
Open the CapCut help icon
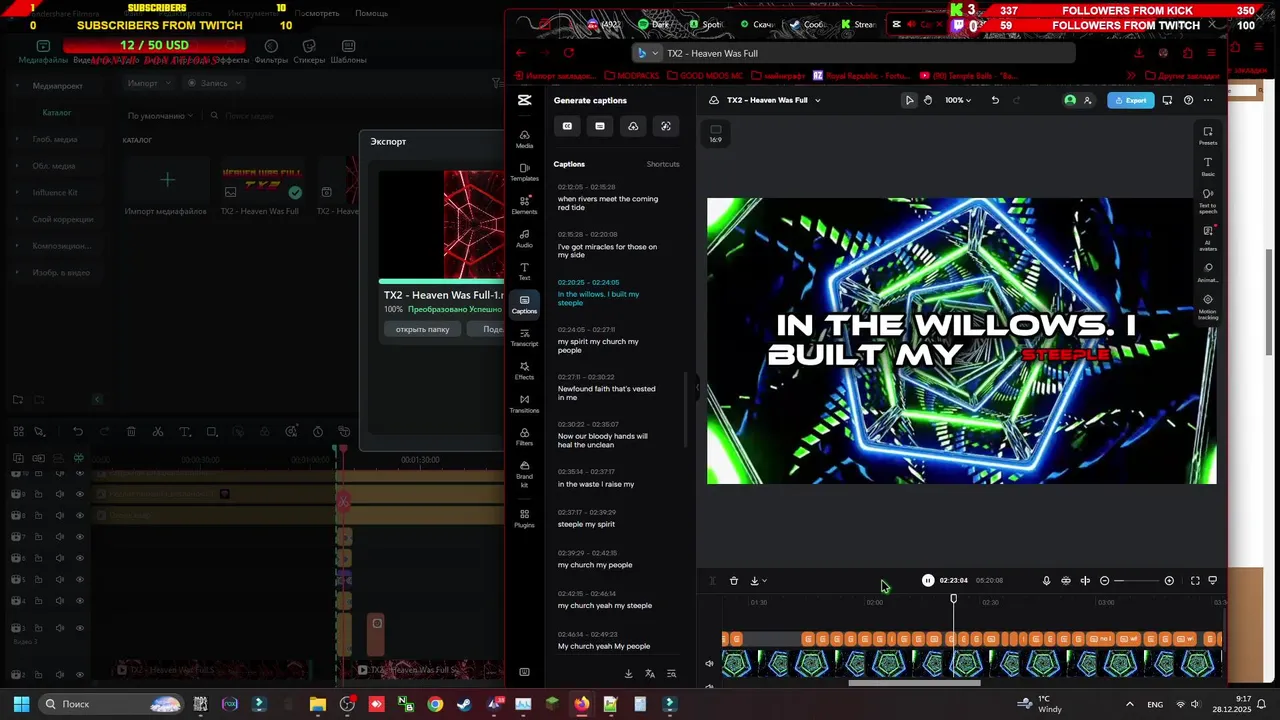coord(1188,100)
